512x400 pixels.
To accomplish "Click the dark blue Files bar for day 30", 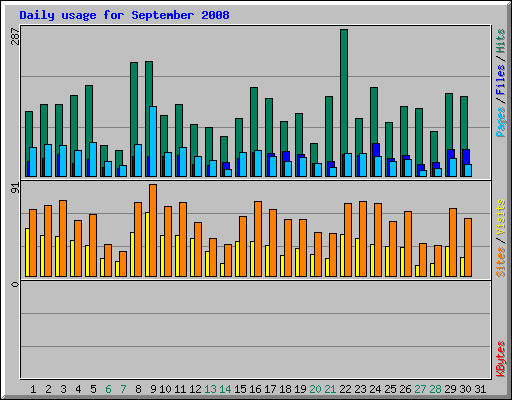I will [x=466, y=157].
